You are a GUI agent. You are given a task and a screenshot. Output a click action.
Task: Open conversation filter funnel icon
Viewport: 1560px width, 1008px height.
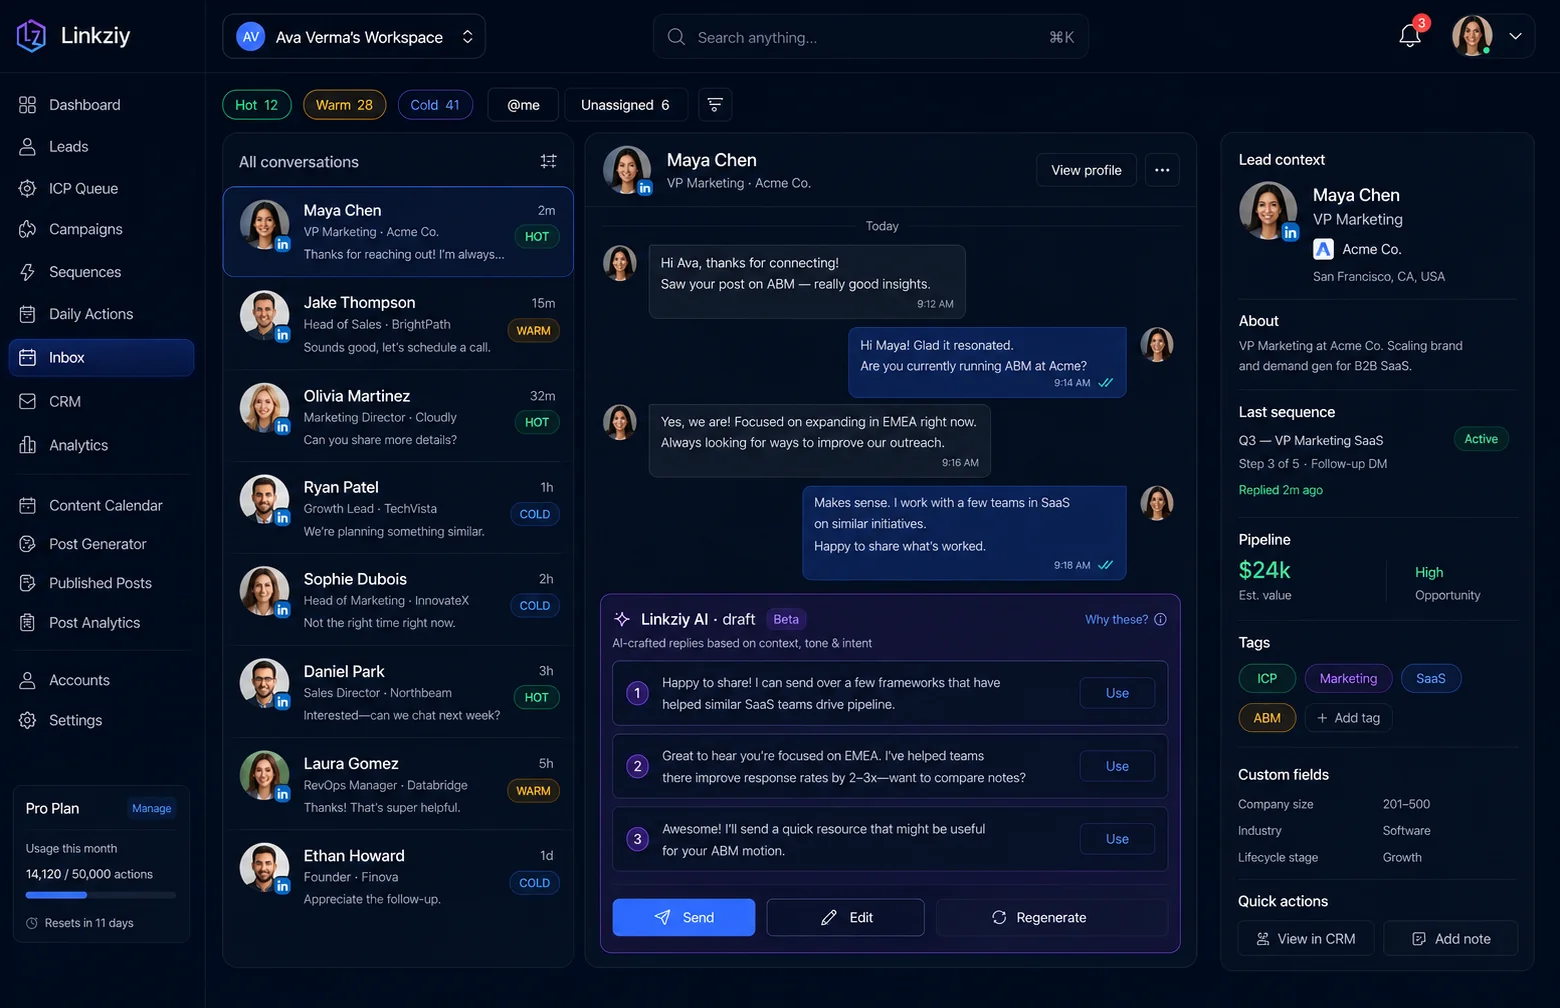(x=715, y=105)
